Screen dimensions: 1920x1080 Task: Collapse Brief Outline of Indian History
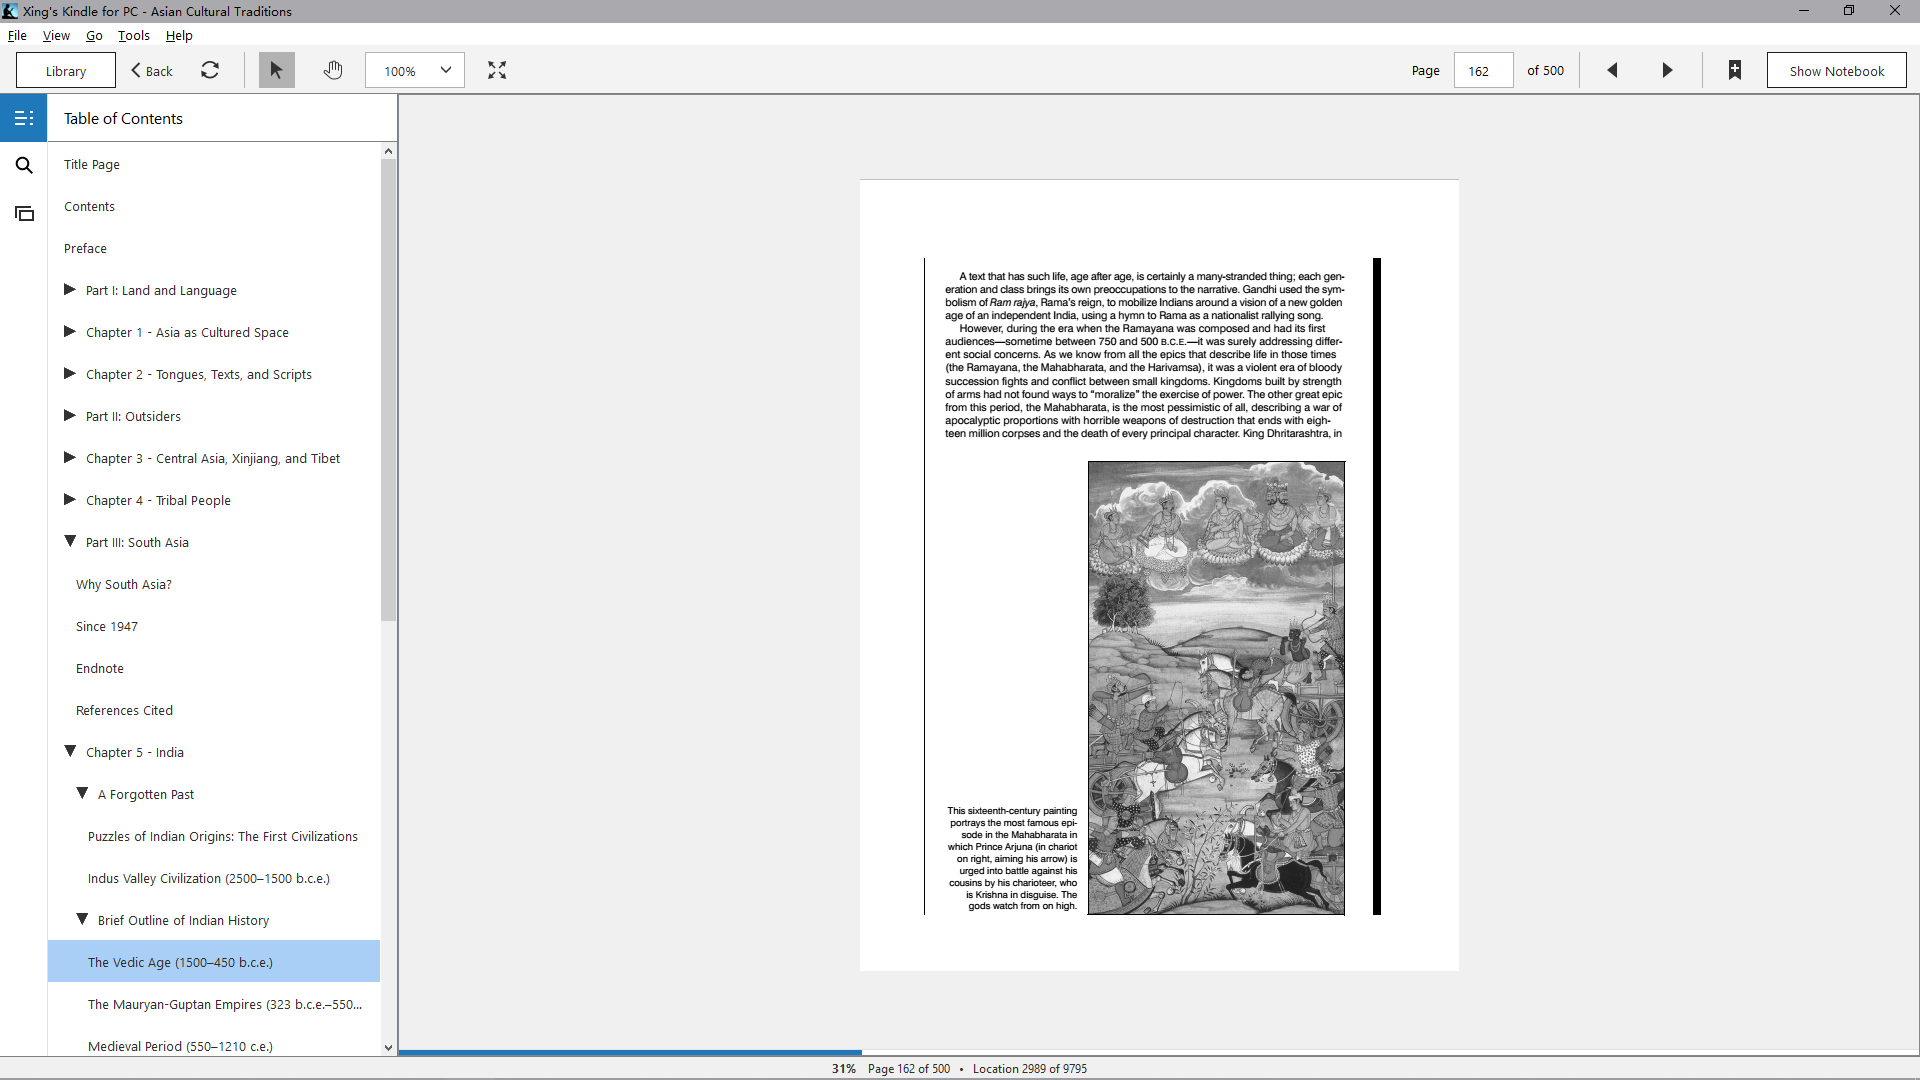point(82,920)
